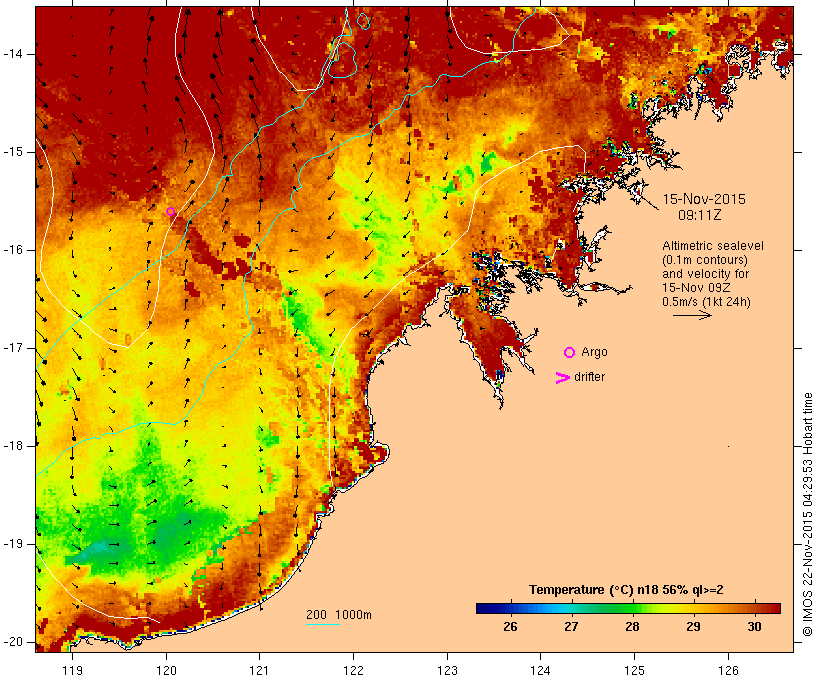Screen dimensions: 820x680
Task: Click latitude label '-17' on the axis
Action: pos(13,348)
